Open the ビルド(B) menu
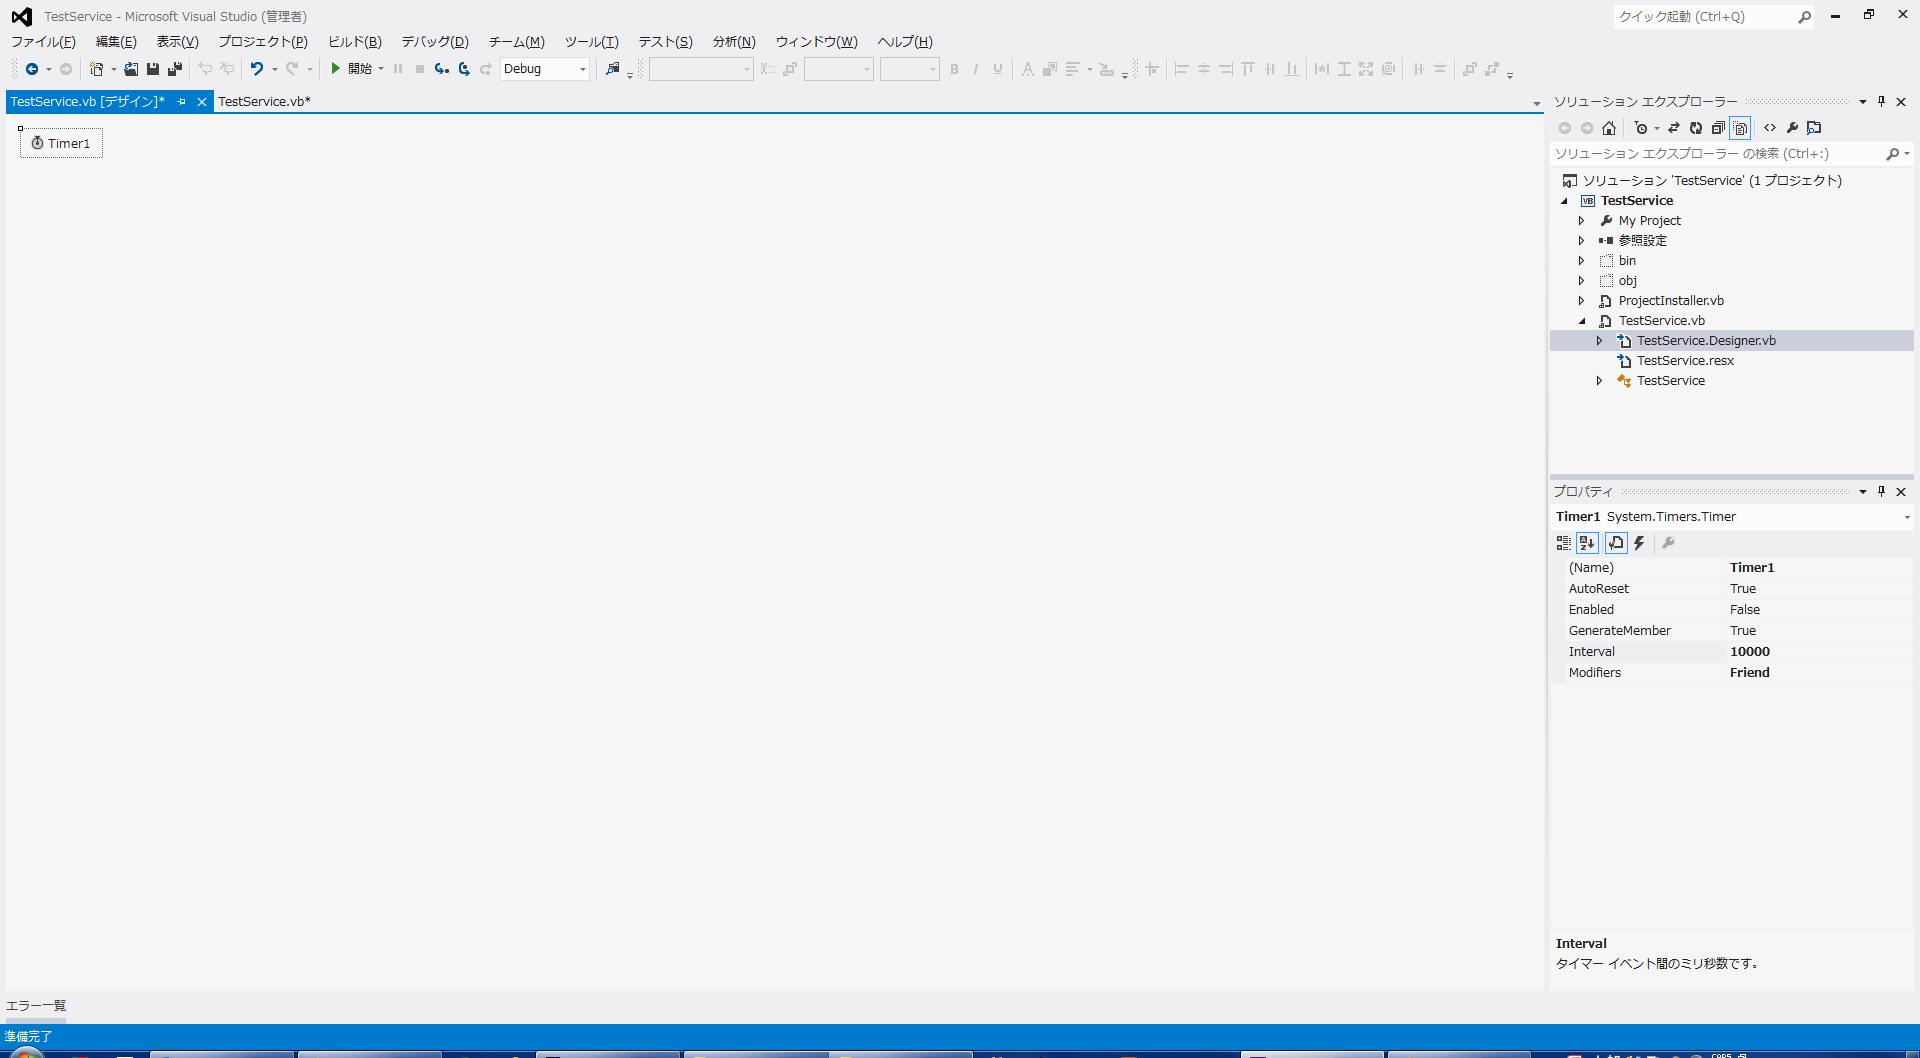Viewport: 1920px width, 1058px height. [x=355, y=42]
